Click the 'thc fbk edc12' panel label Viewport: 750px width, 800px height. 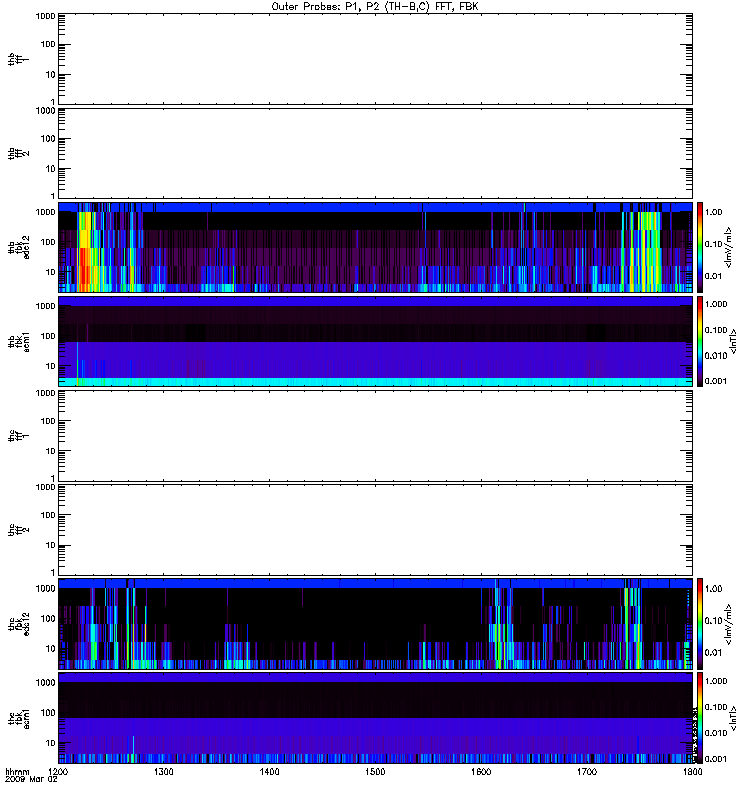click(19, 623)
